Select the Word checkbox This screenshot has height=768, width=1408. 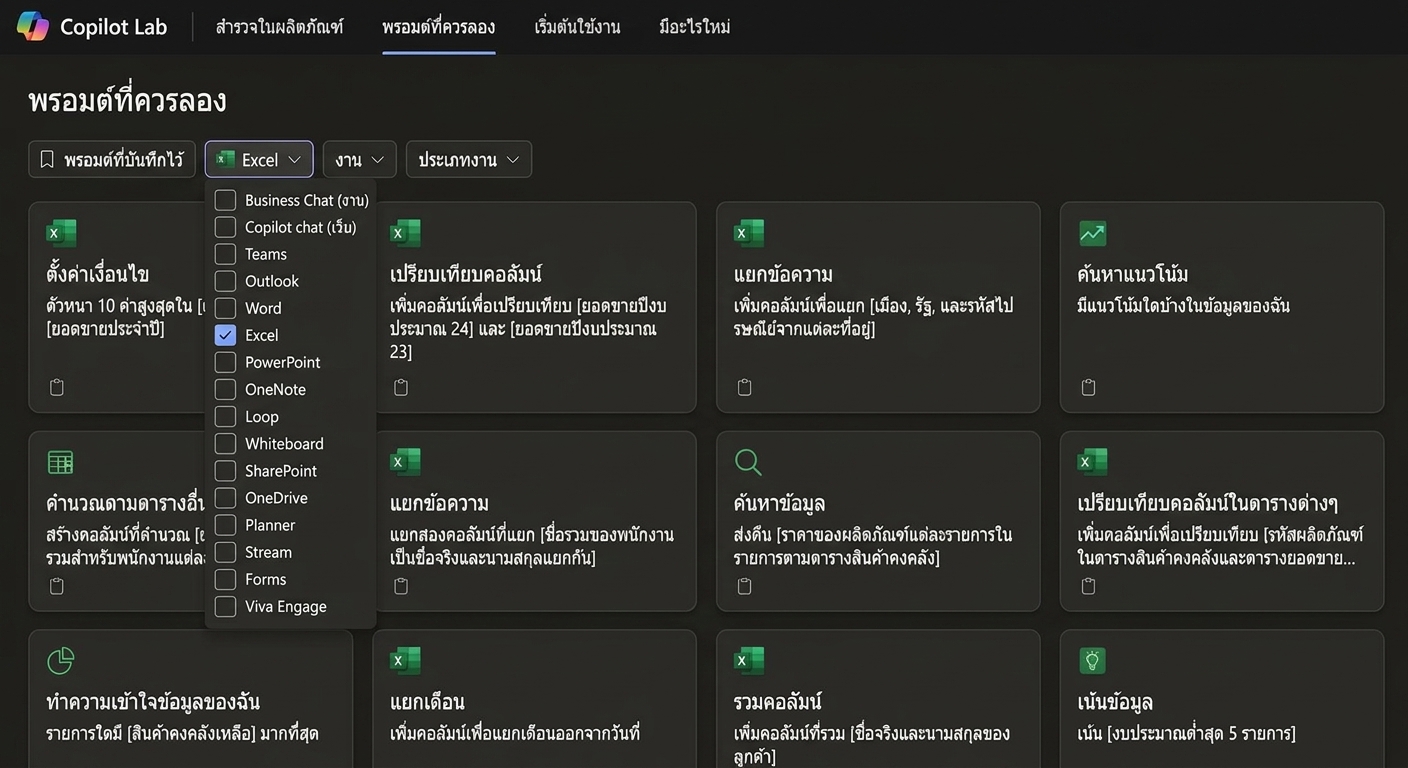[226, 308]
